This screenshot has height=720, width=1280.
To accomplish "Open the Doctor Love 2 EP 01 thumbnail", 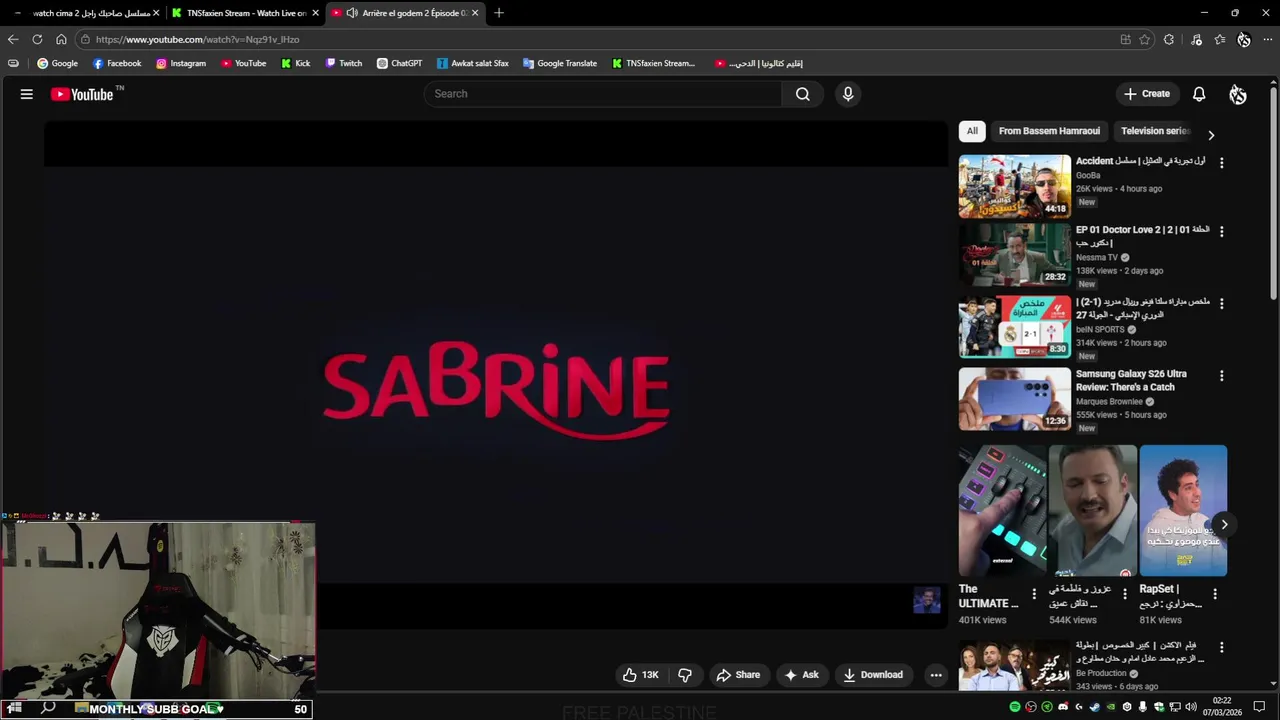I will pos(1015,255).
